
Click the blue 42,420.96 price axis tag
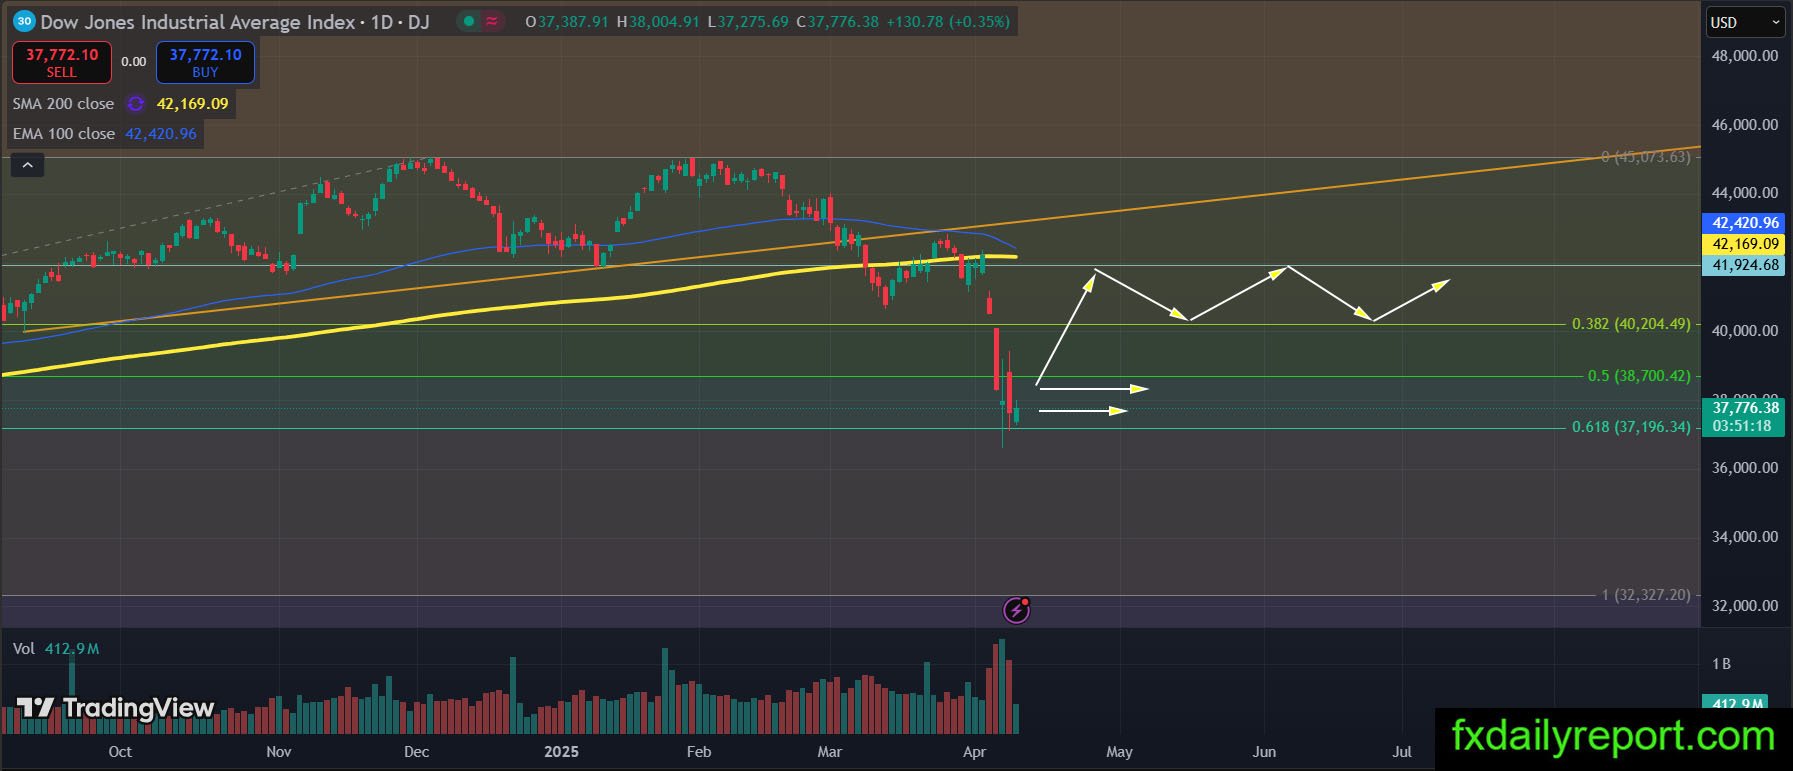point(1745,223)
